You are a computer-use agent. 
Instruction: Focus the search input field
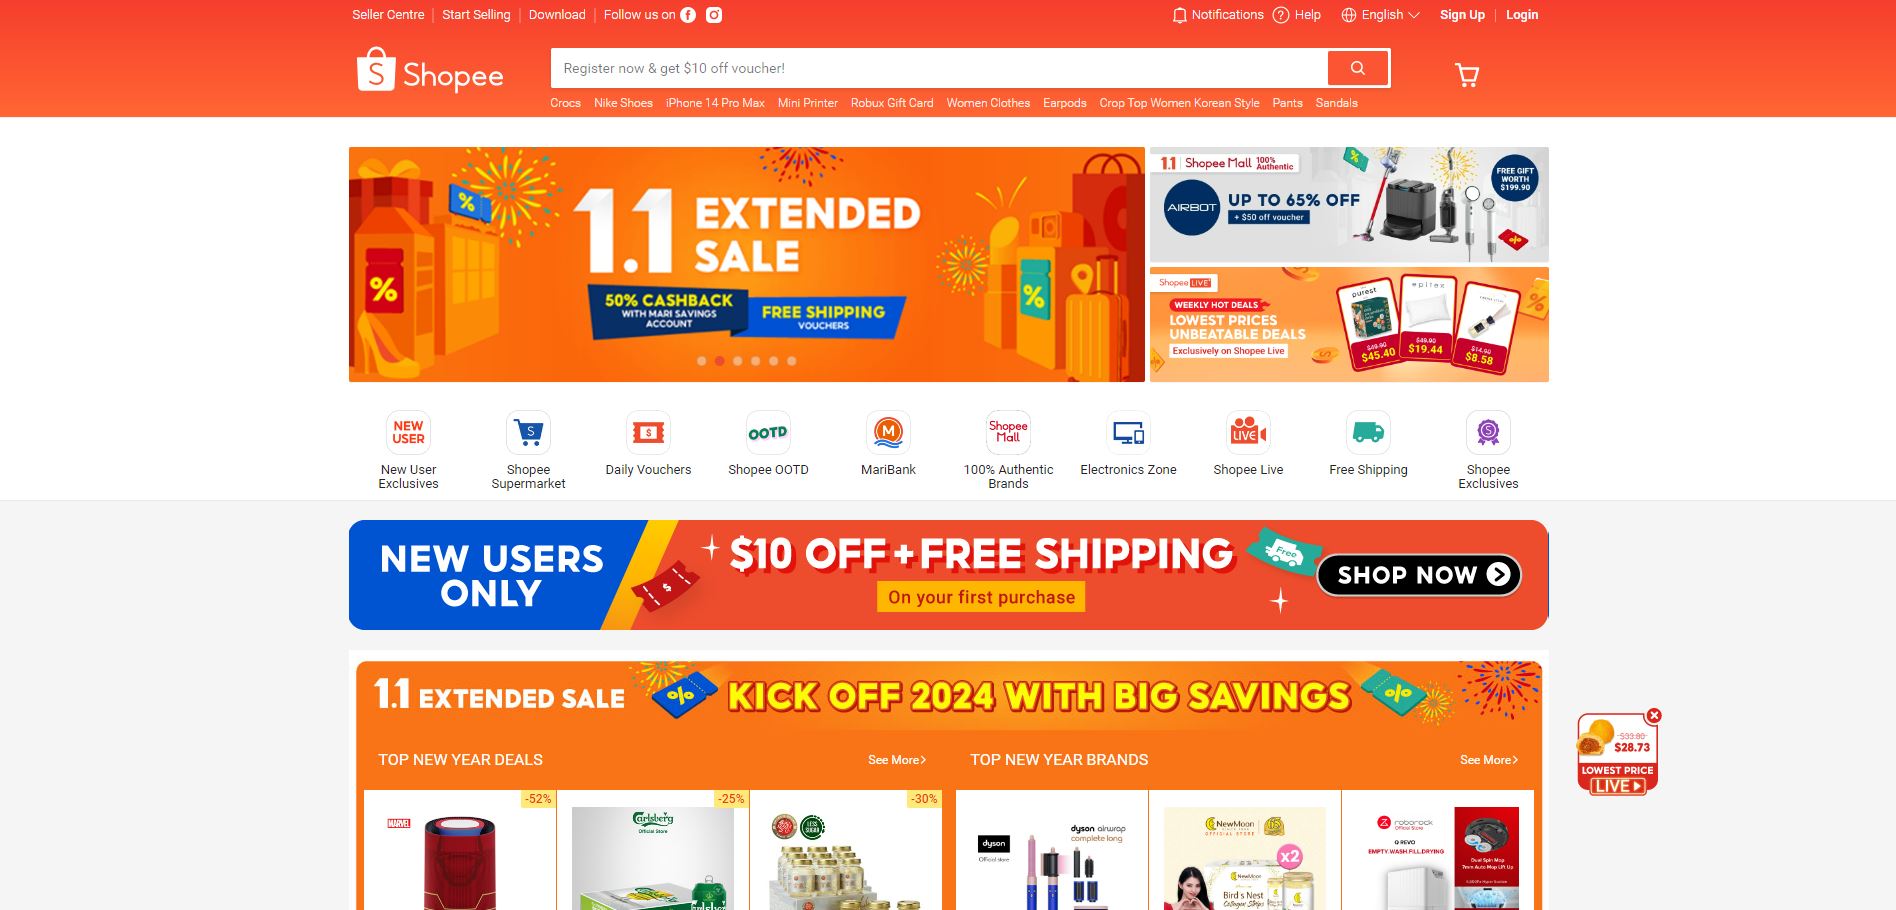[939, 68]
